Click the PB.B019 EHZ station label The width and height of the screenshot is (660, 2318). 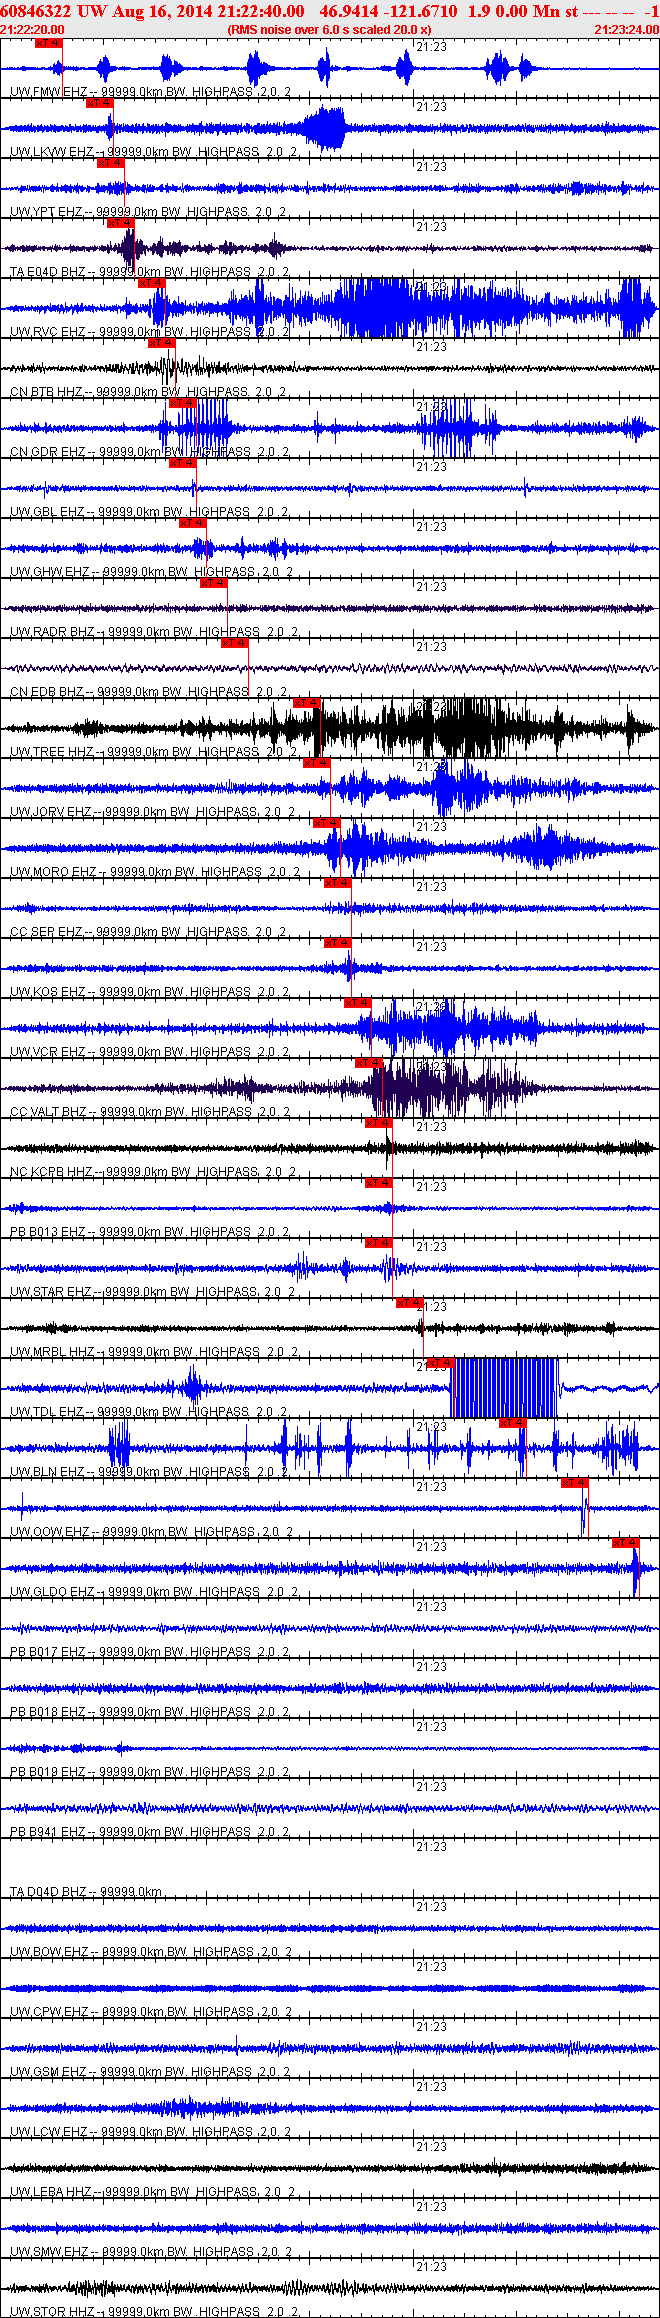[x=48, y=1772]
